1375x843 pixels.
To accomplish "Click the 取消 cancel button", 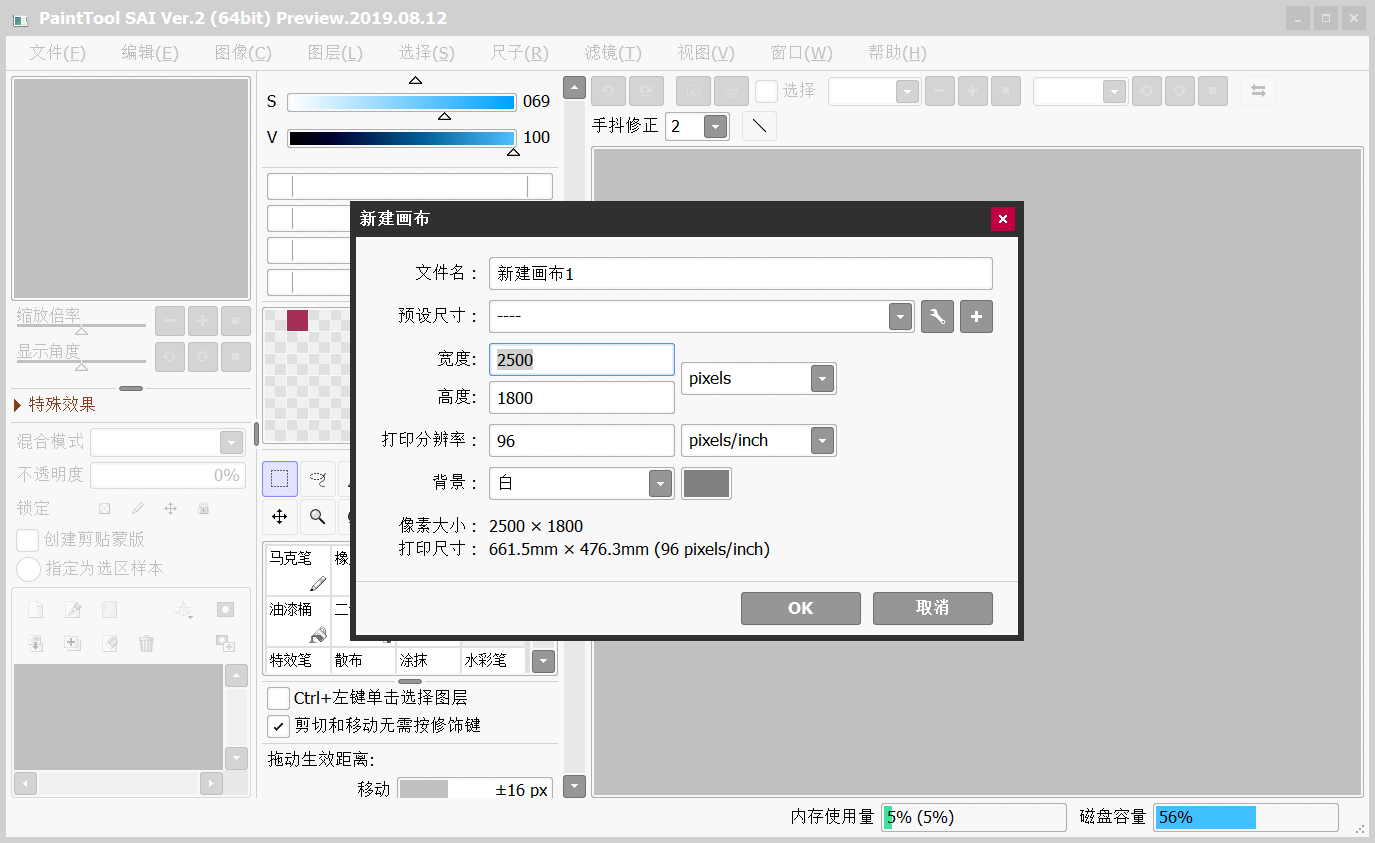I will [x=933, y=608].
